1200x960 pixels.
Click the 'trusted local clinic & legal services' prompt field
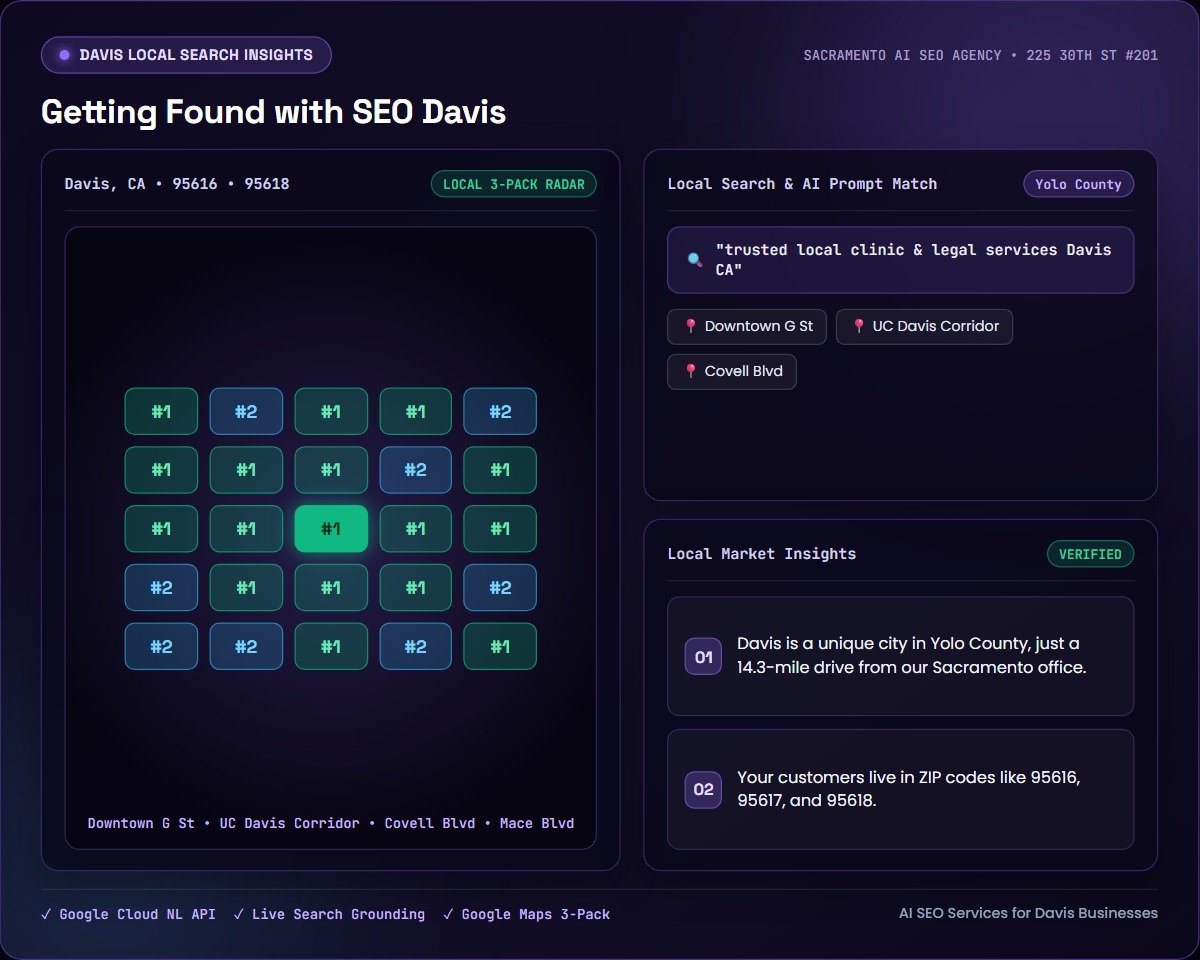tap(901, 260)
